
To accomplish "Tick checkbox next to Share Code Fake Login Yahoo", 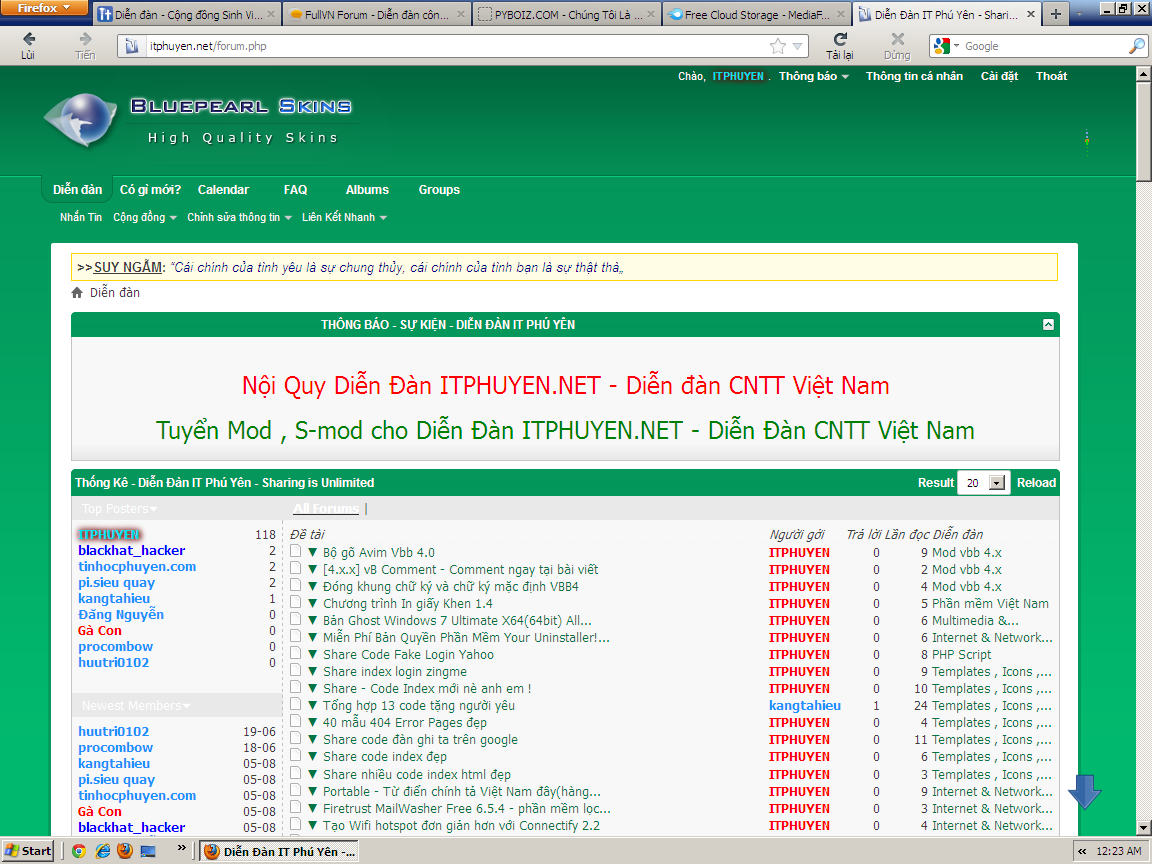I will 296,653.
